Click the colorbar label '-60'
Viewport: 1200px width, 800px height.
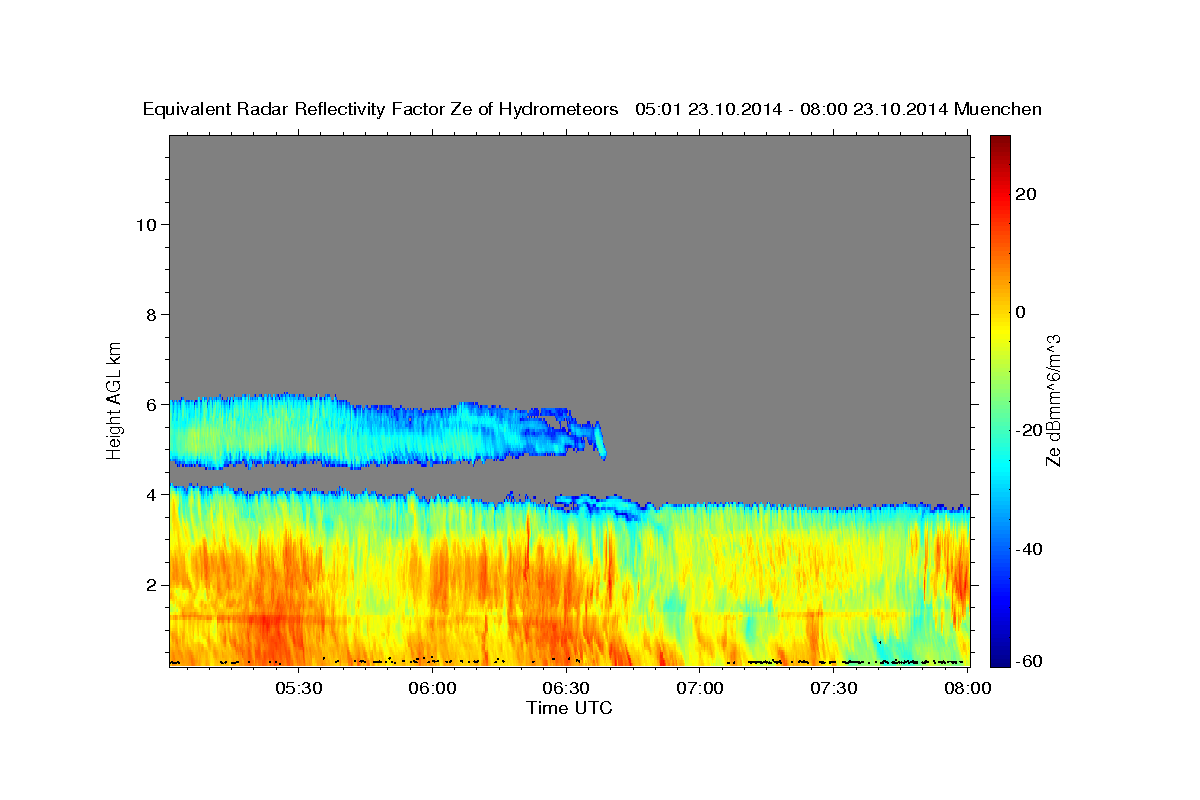tap(1029, 661)
